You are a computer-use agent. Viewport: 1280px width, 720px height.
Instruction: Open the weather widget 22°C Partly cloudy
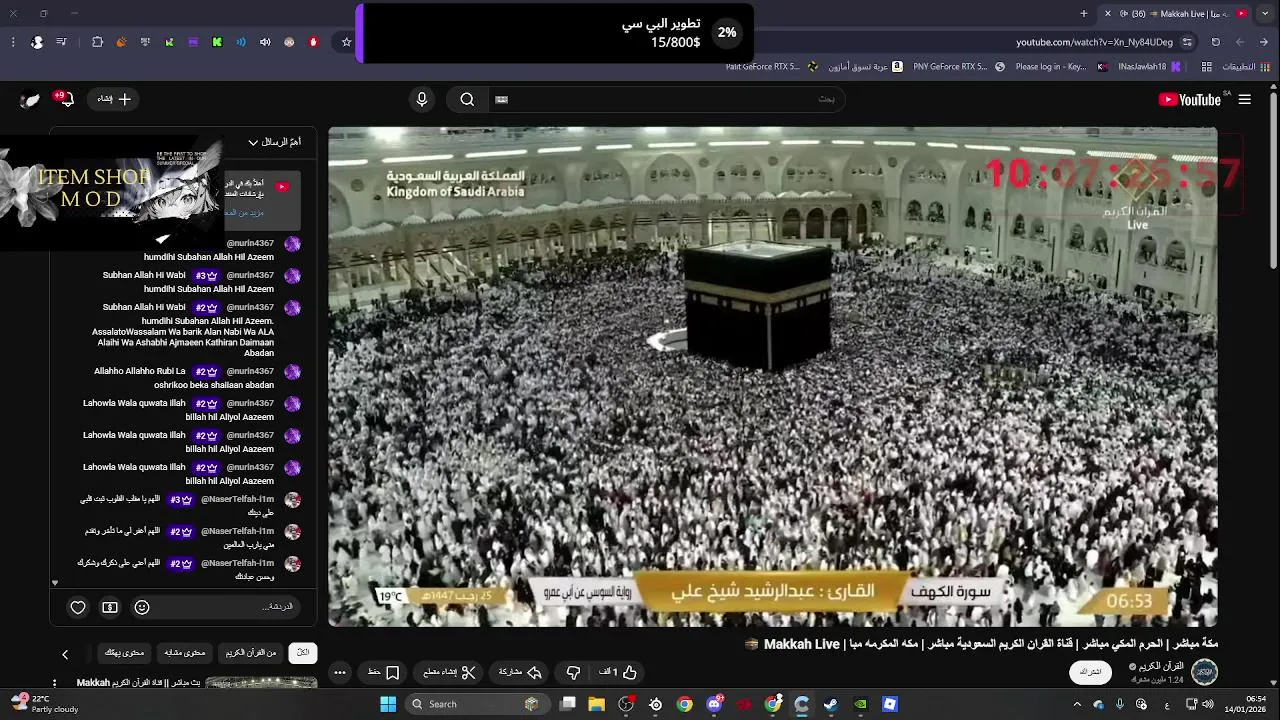(44, 704)
